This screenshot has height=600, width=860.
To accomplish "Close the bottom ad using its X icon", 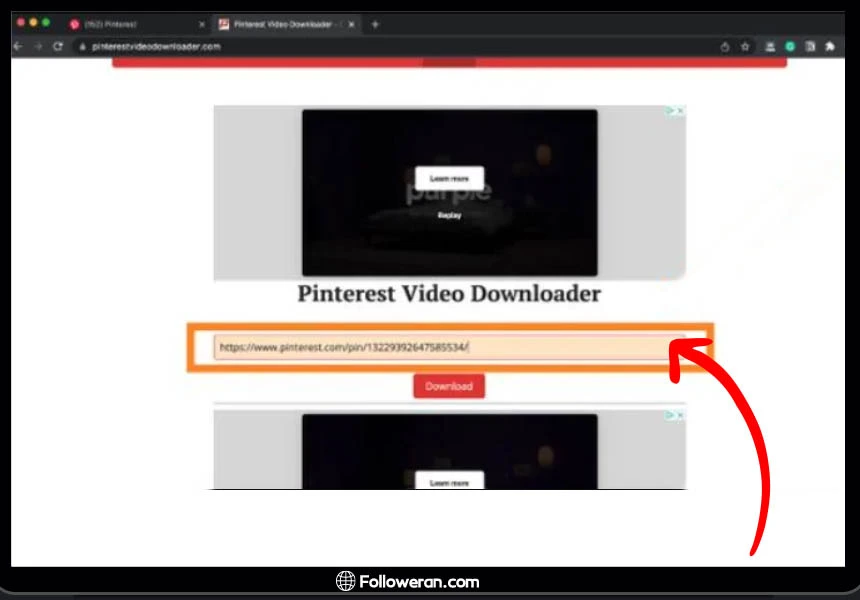I will (x=681, y=415).
